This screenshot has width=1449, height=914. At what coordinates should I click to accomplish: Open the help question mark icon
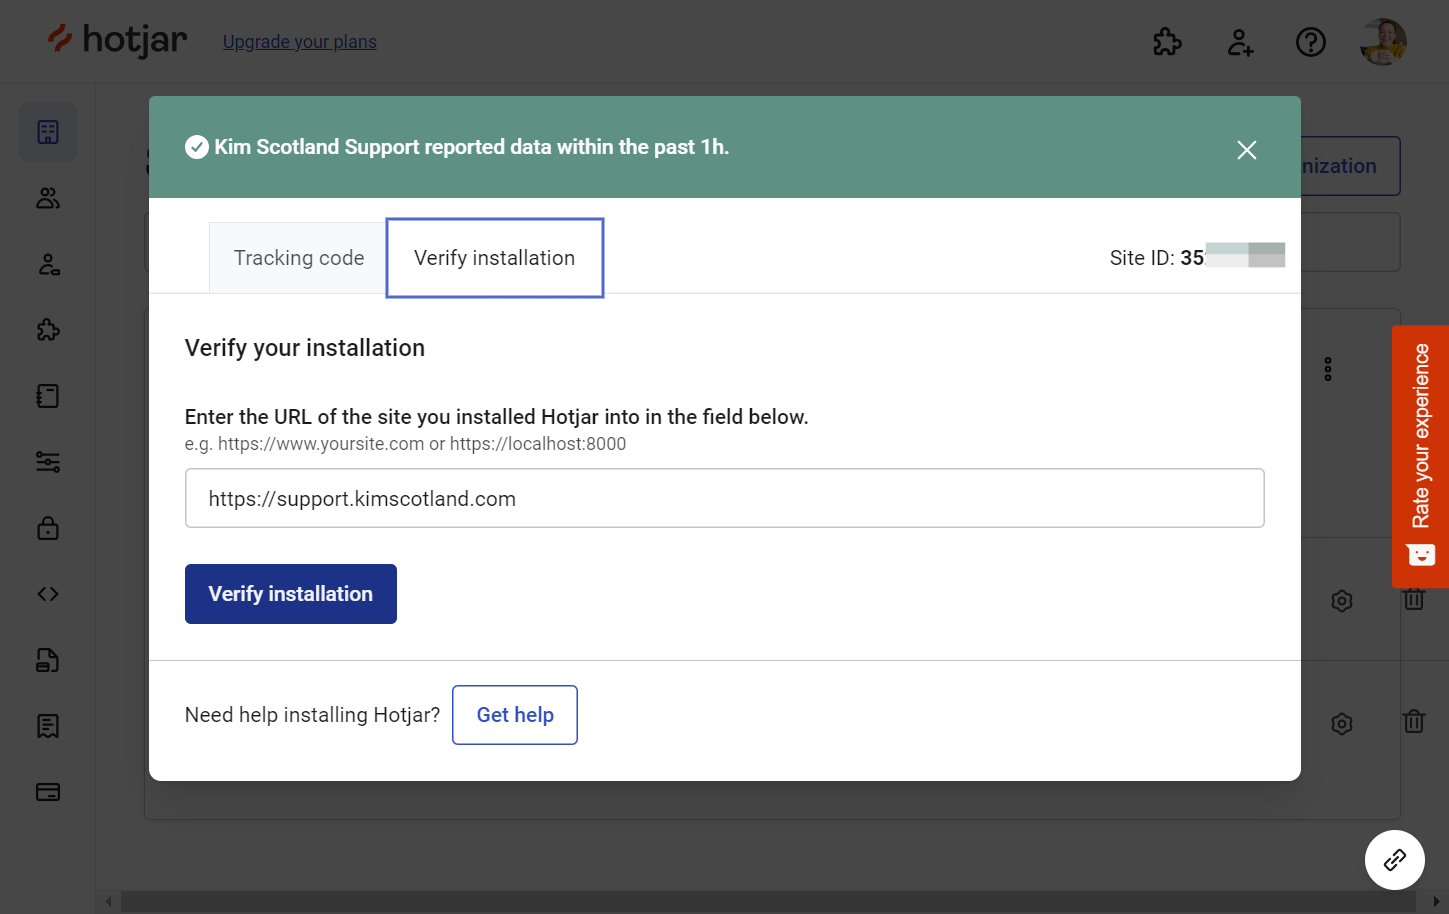click(1311, 42)
